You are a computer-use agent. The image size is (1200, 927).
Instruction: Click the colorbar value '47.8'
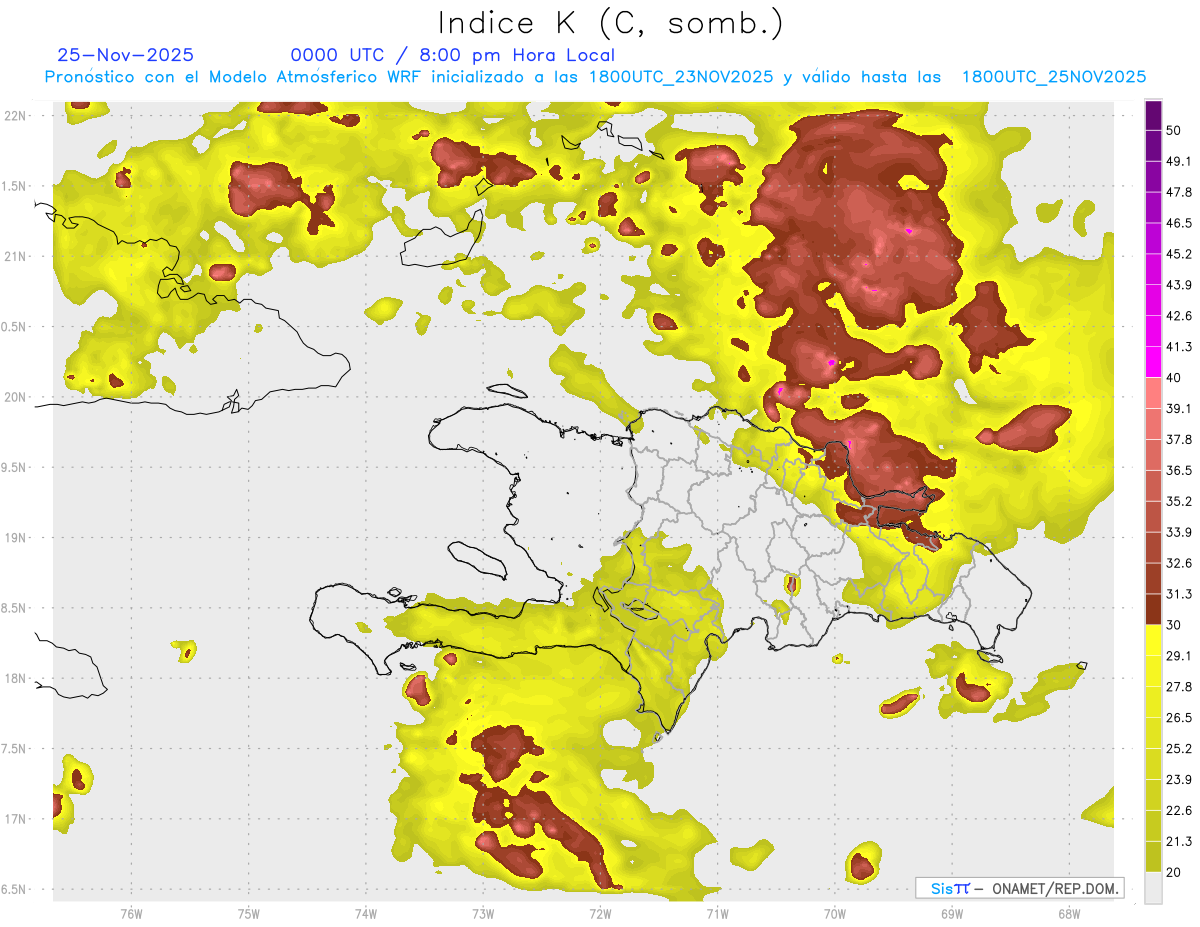coord(1179,192)
